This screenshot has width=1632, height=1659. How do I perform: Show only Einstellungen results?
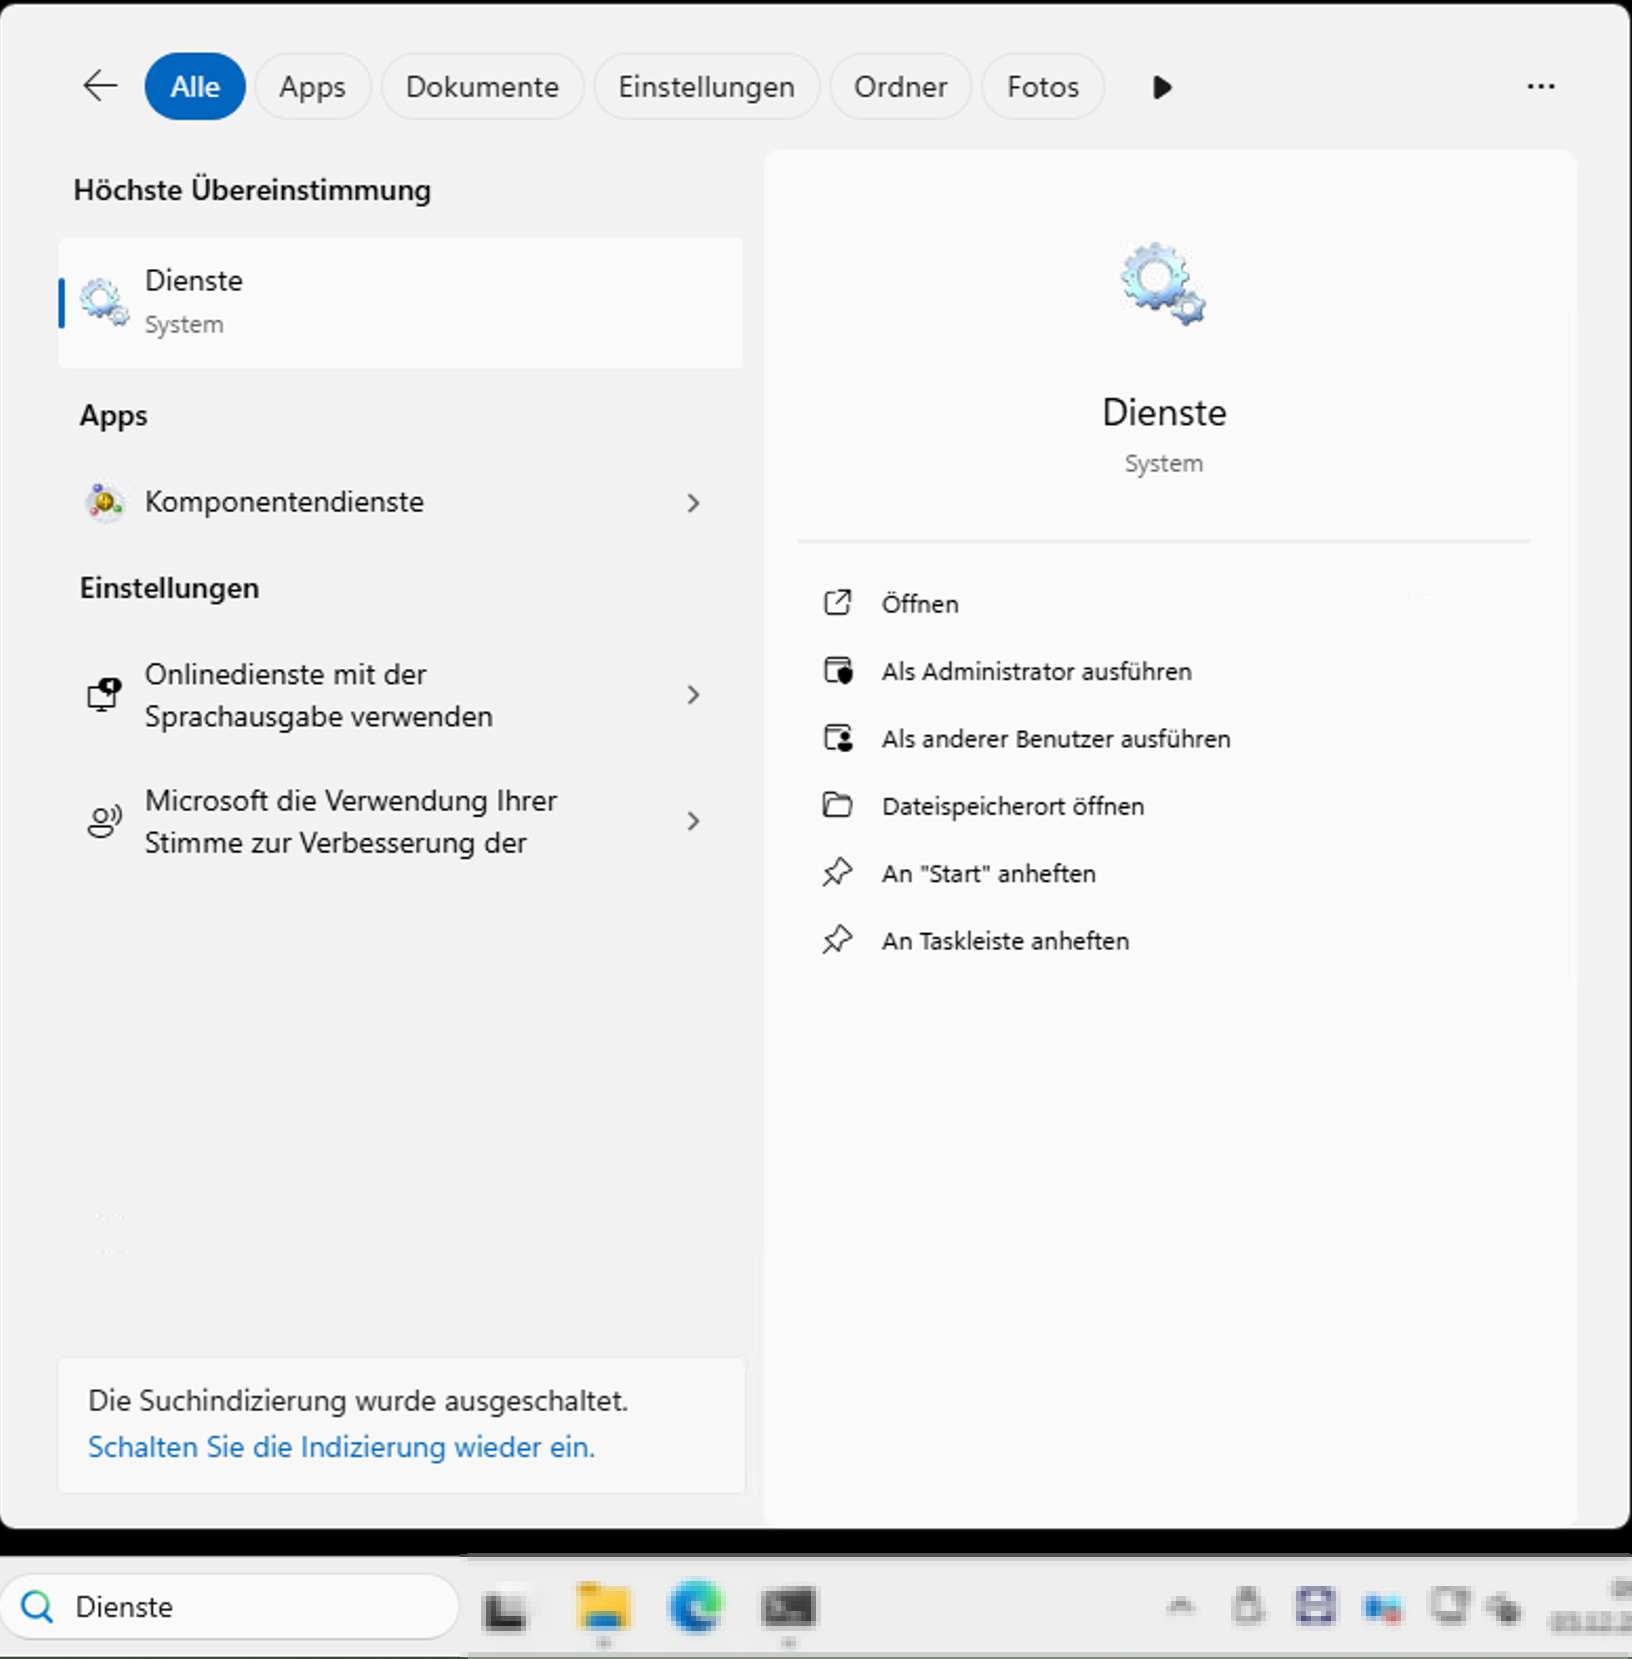[706, 87]
